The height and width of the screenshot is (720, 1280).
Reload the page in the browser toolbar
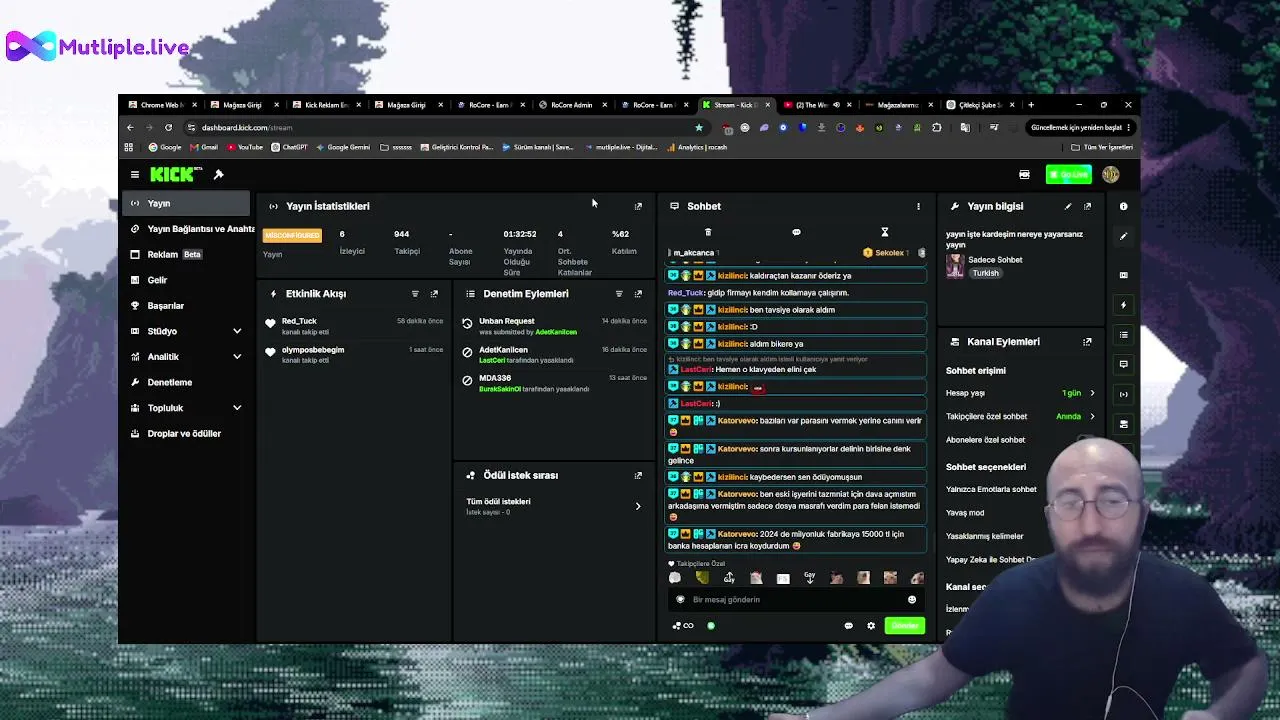(x=168, y=128)
